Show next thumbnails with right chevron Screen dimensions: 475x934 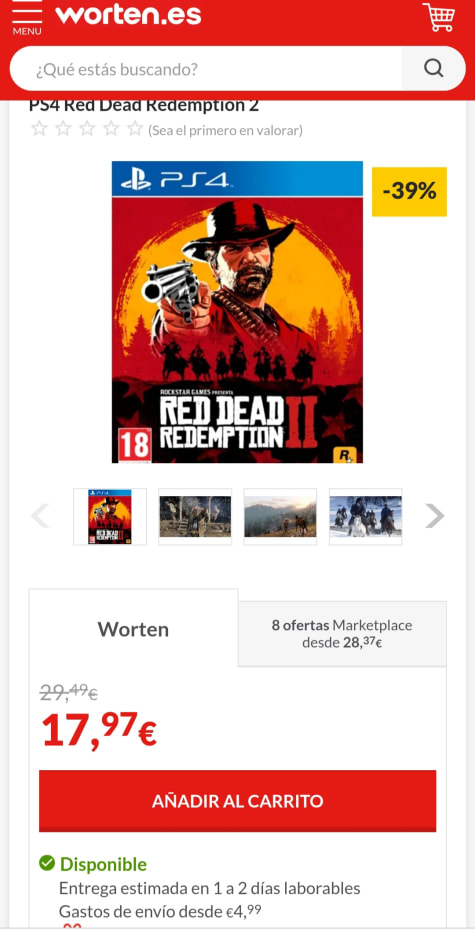pyautogui.click(x=434, y=516)
